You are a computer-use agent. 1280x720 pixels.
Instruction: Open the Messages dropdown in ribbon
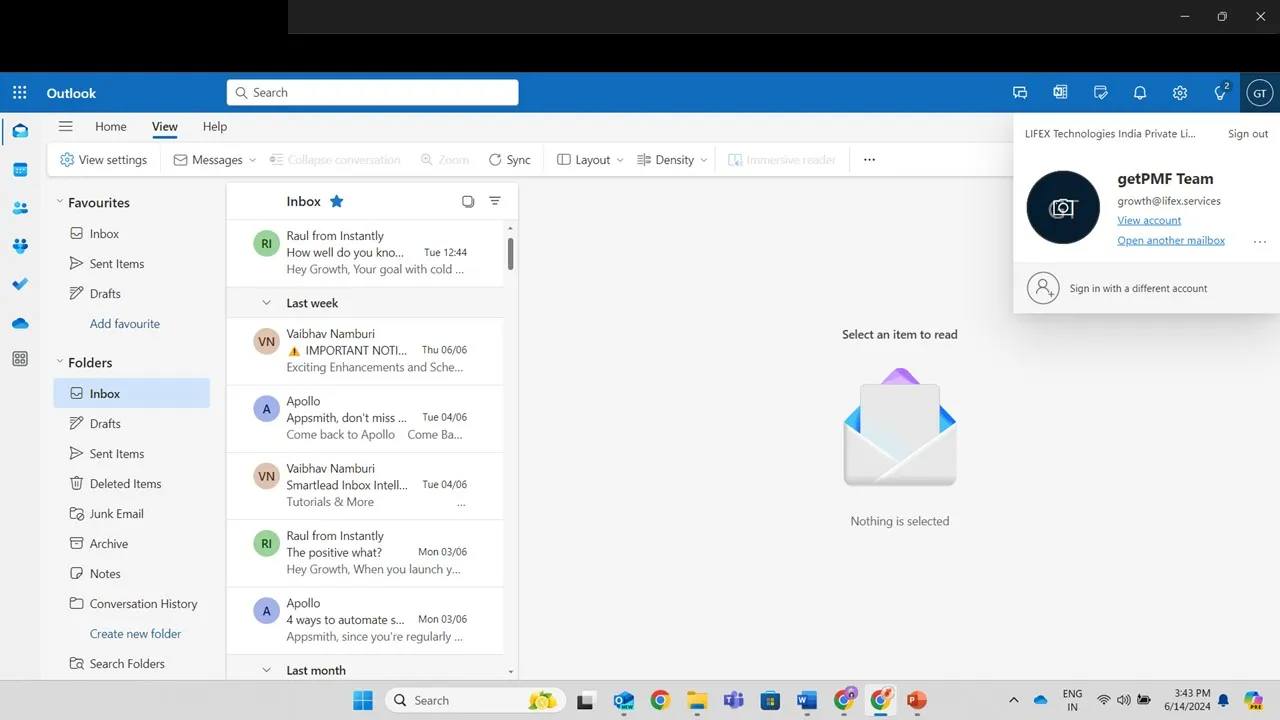[215, 160]
